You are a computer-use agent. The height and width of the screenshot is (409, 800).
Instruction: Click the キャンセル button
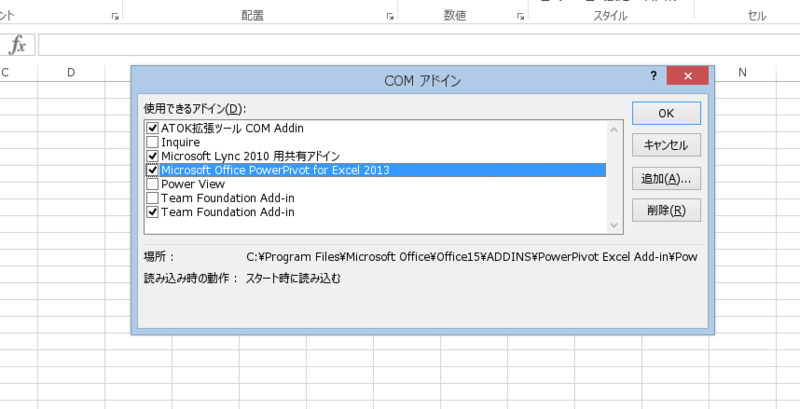click(x=666, y=145)
